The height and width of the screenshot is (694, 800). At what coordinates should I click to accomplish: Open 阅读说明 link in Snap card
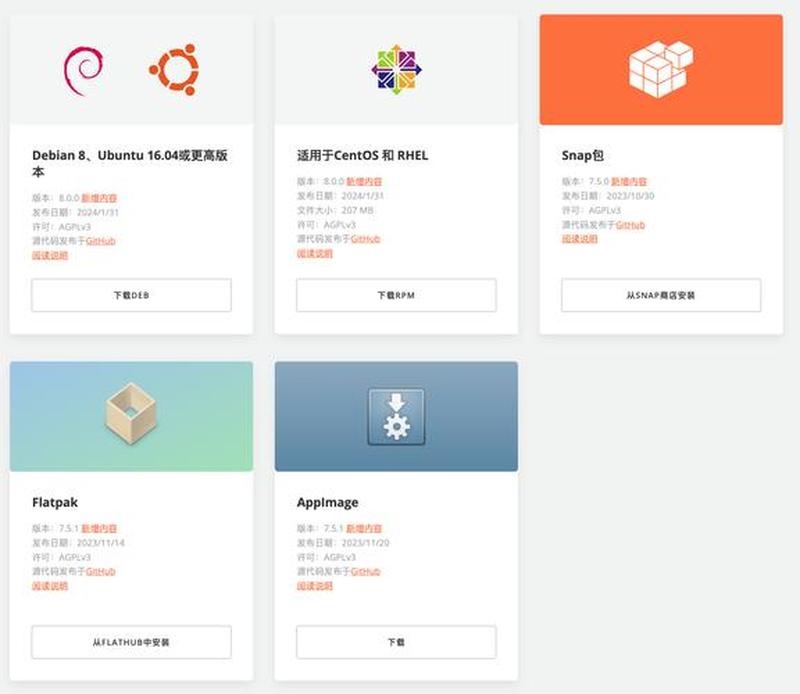point(580,239)
